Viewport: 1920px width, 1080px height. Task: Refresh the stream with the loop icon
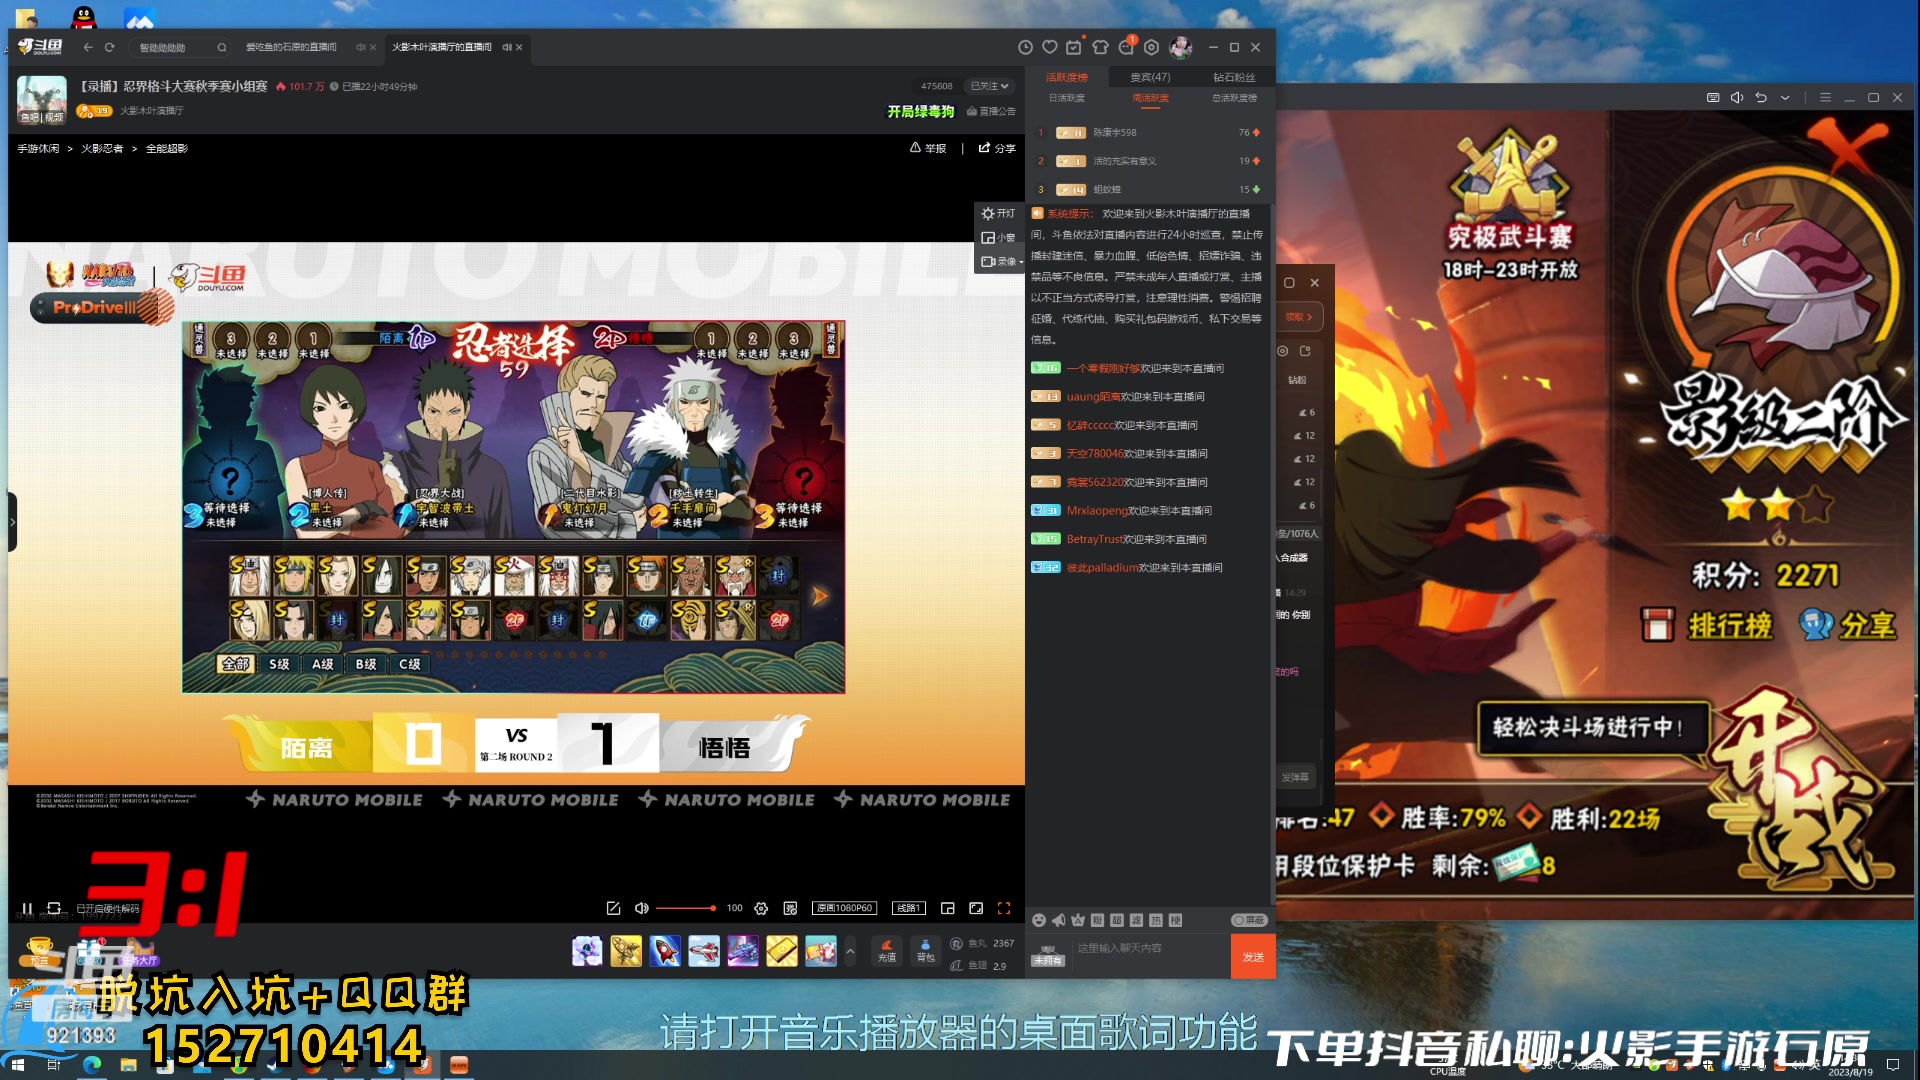[54, 908]
